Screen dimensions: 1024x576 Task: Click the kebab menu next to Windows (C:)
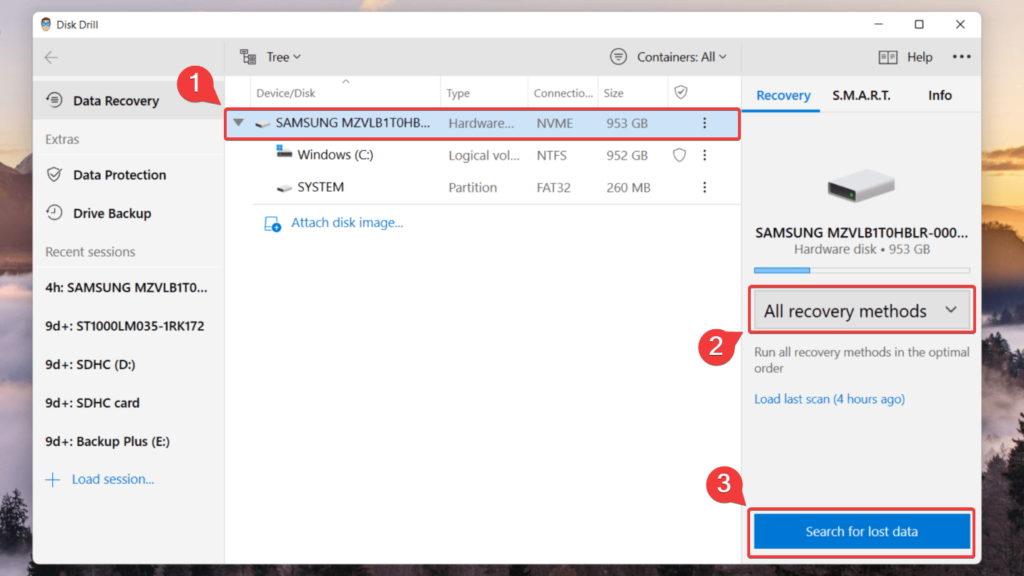(705, 155)
